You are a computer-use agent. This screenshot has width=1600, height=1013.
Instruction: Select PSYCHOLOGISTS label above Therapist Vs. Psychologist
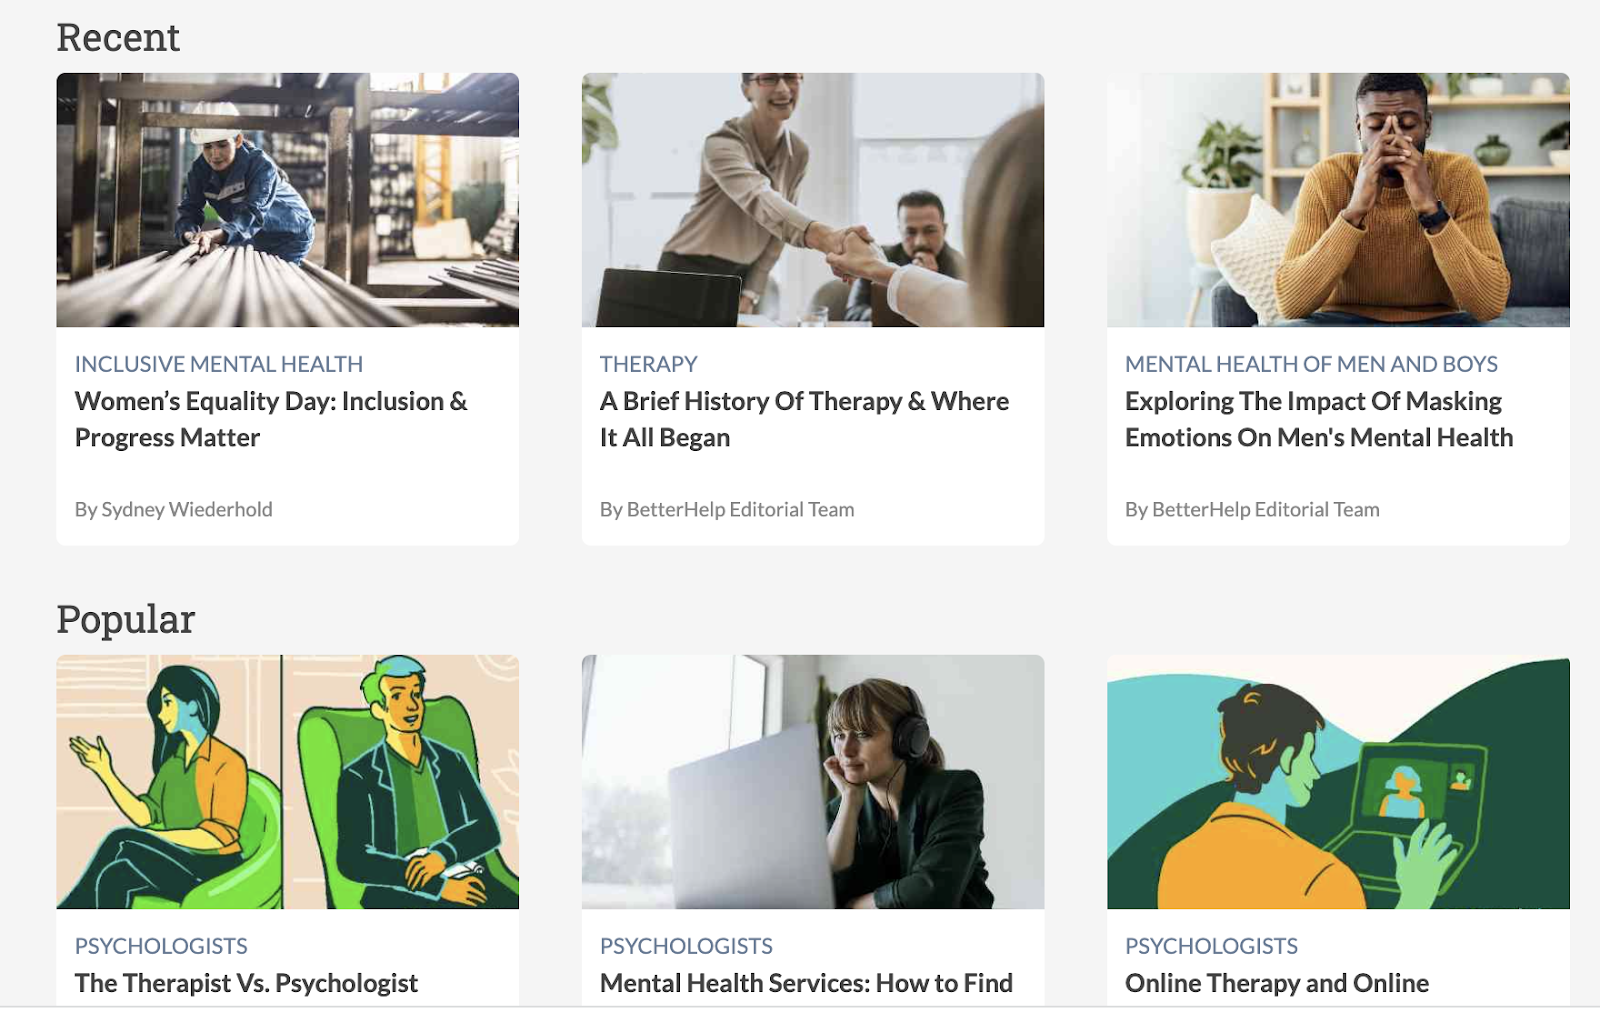(x=161, y=946)
